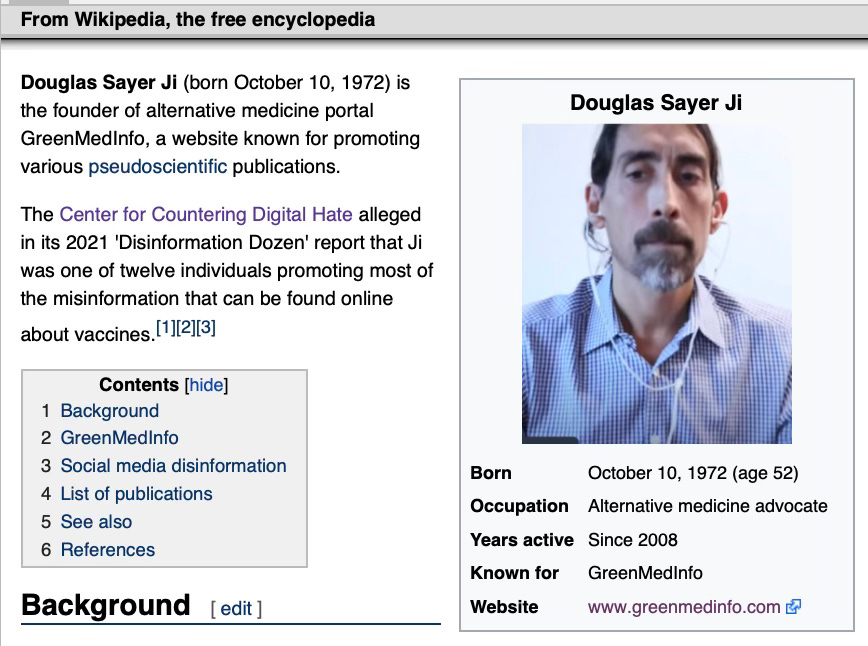This screenshot has height=646, width=868.
Task: Open the pseudoscientific link
Action: point(158,167)
